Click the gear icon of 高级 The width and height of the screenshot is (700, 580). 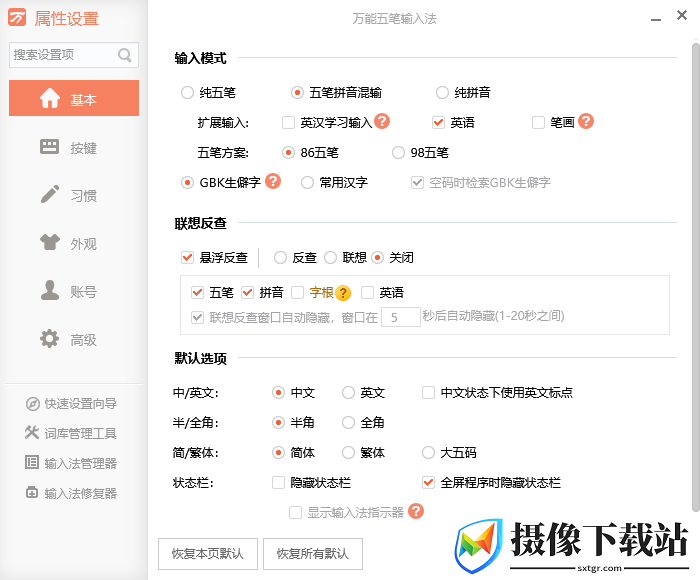49,338
